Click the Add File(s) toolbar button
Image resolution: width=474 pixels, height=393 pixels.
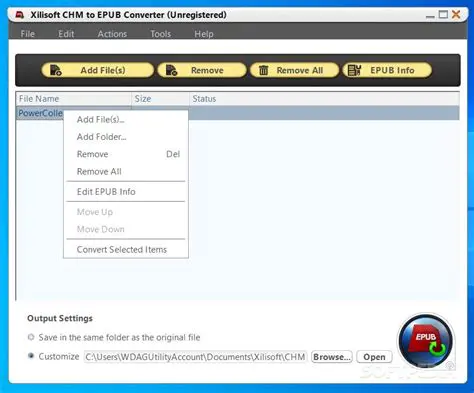point(98,70)
